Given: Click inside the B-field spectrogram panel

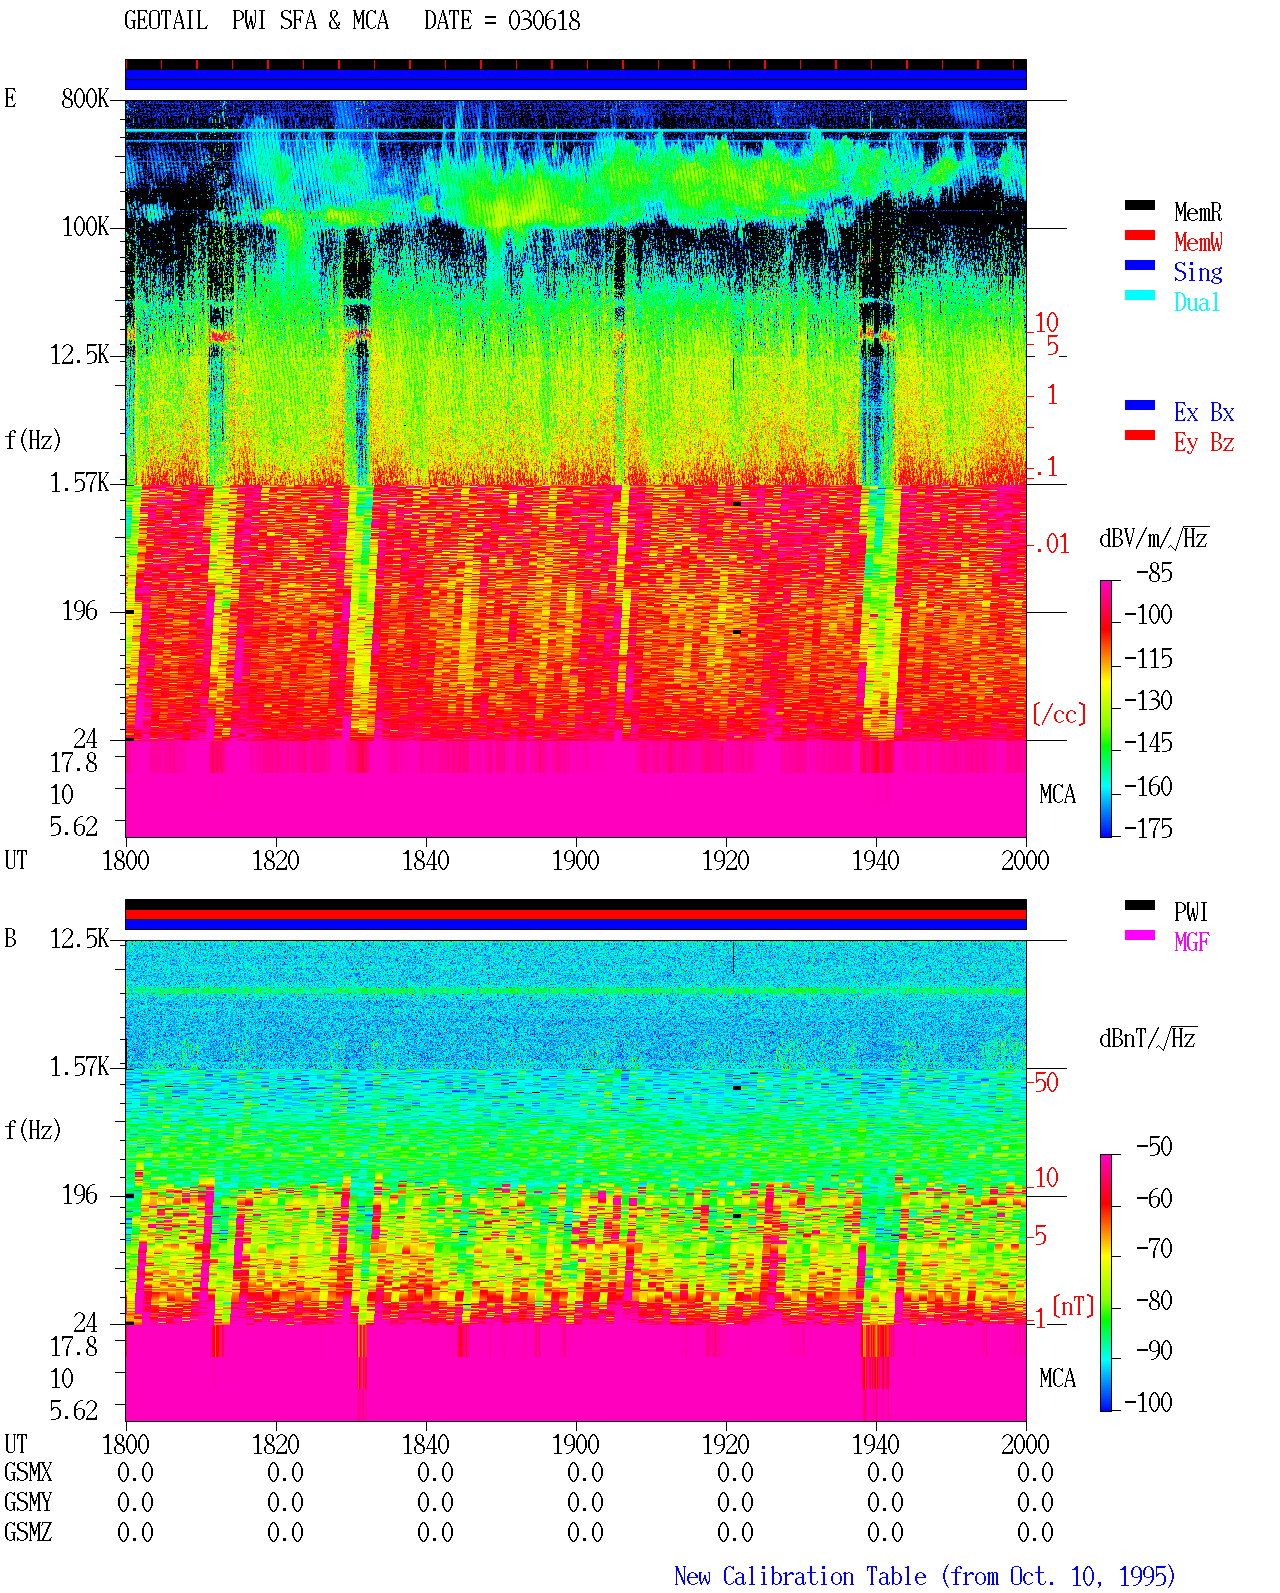Looking at the screenshot, I should pos(576,1181).
